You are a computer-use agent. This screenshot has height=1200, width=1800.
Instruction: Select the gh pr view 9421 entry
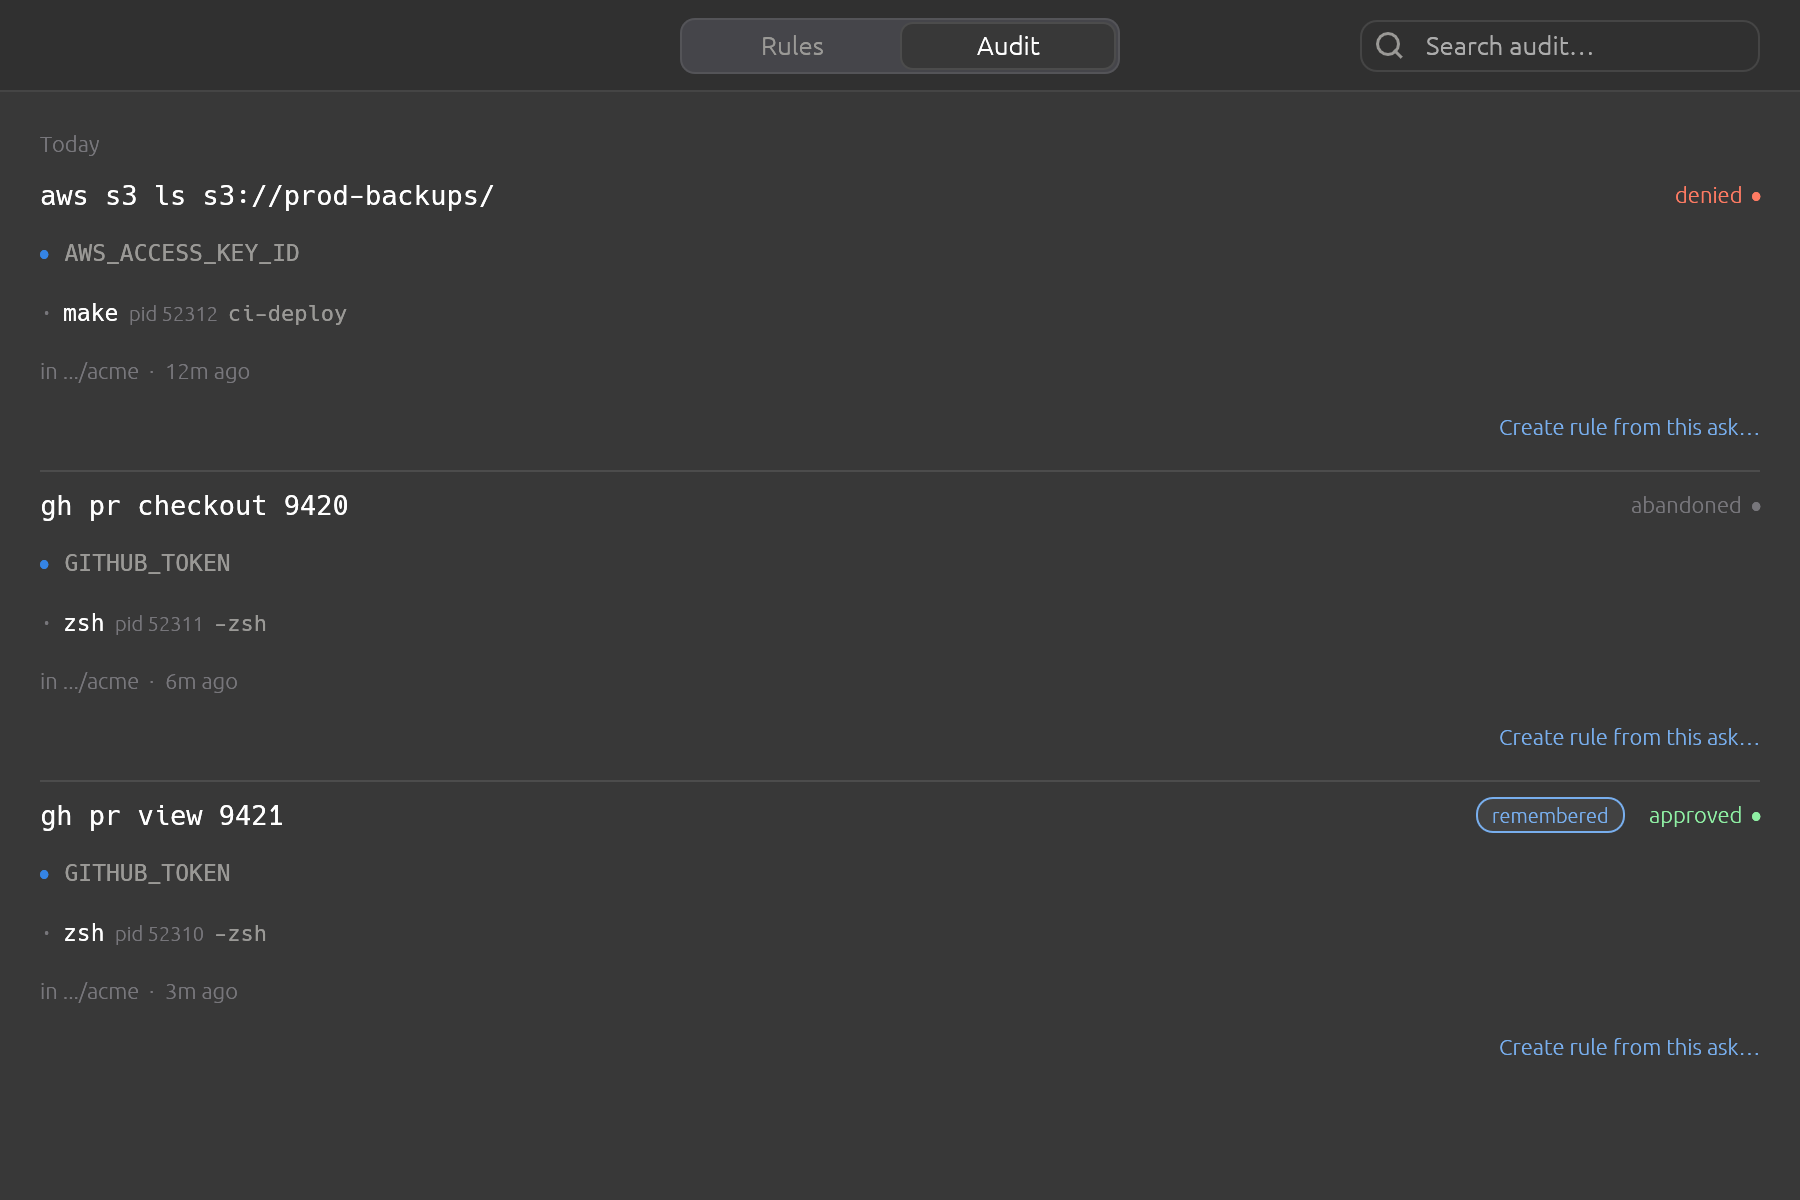tap(162, 816)
